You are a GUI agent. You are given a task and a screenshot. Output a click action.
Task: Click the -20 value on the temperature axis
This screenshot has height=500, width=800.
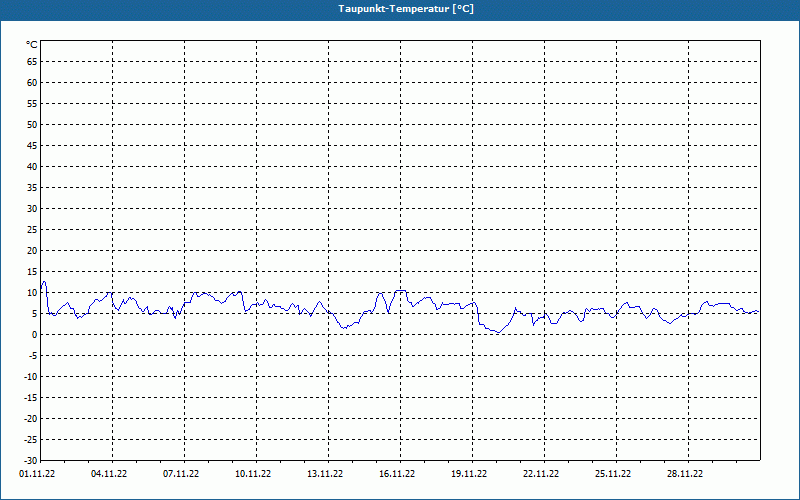(x=31, y=418)
